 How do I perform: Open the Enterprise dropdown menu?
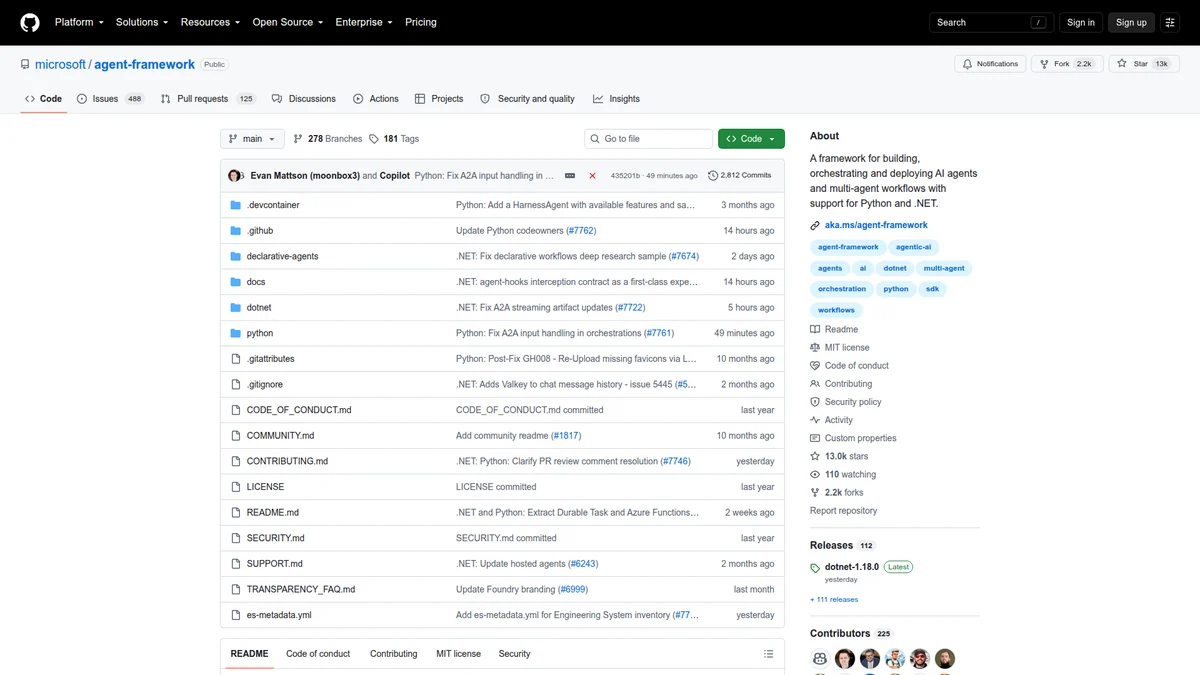tap(364, 22)
